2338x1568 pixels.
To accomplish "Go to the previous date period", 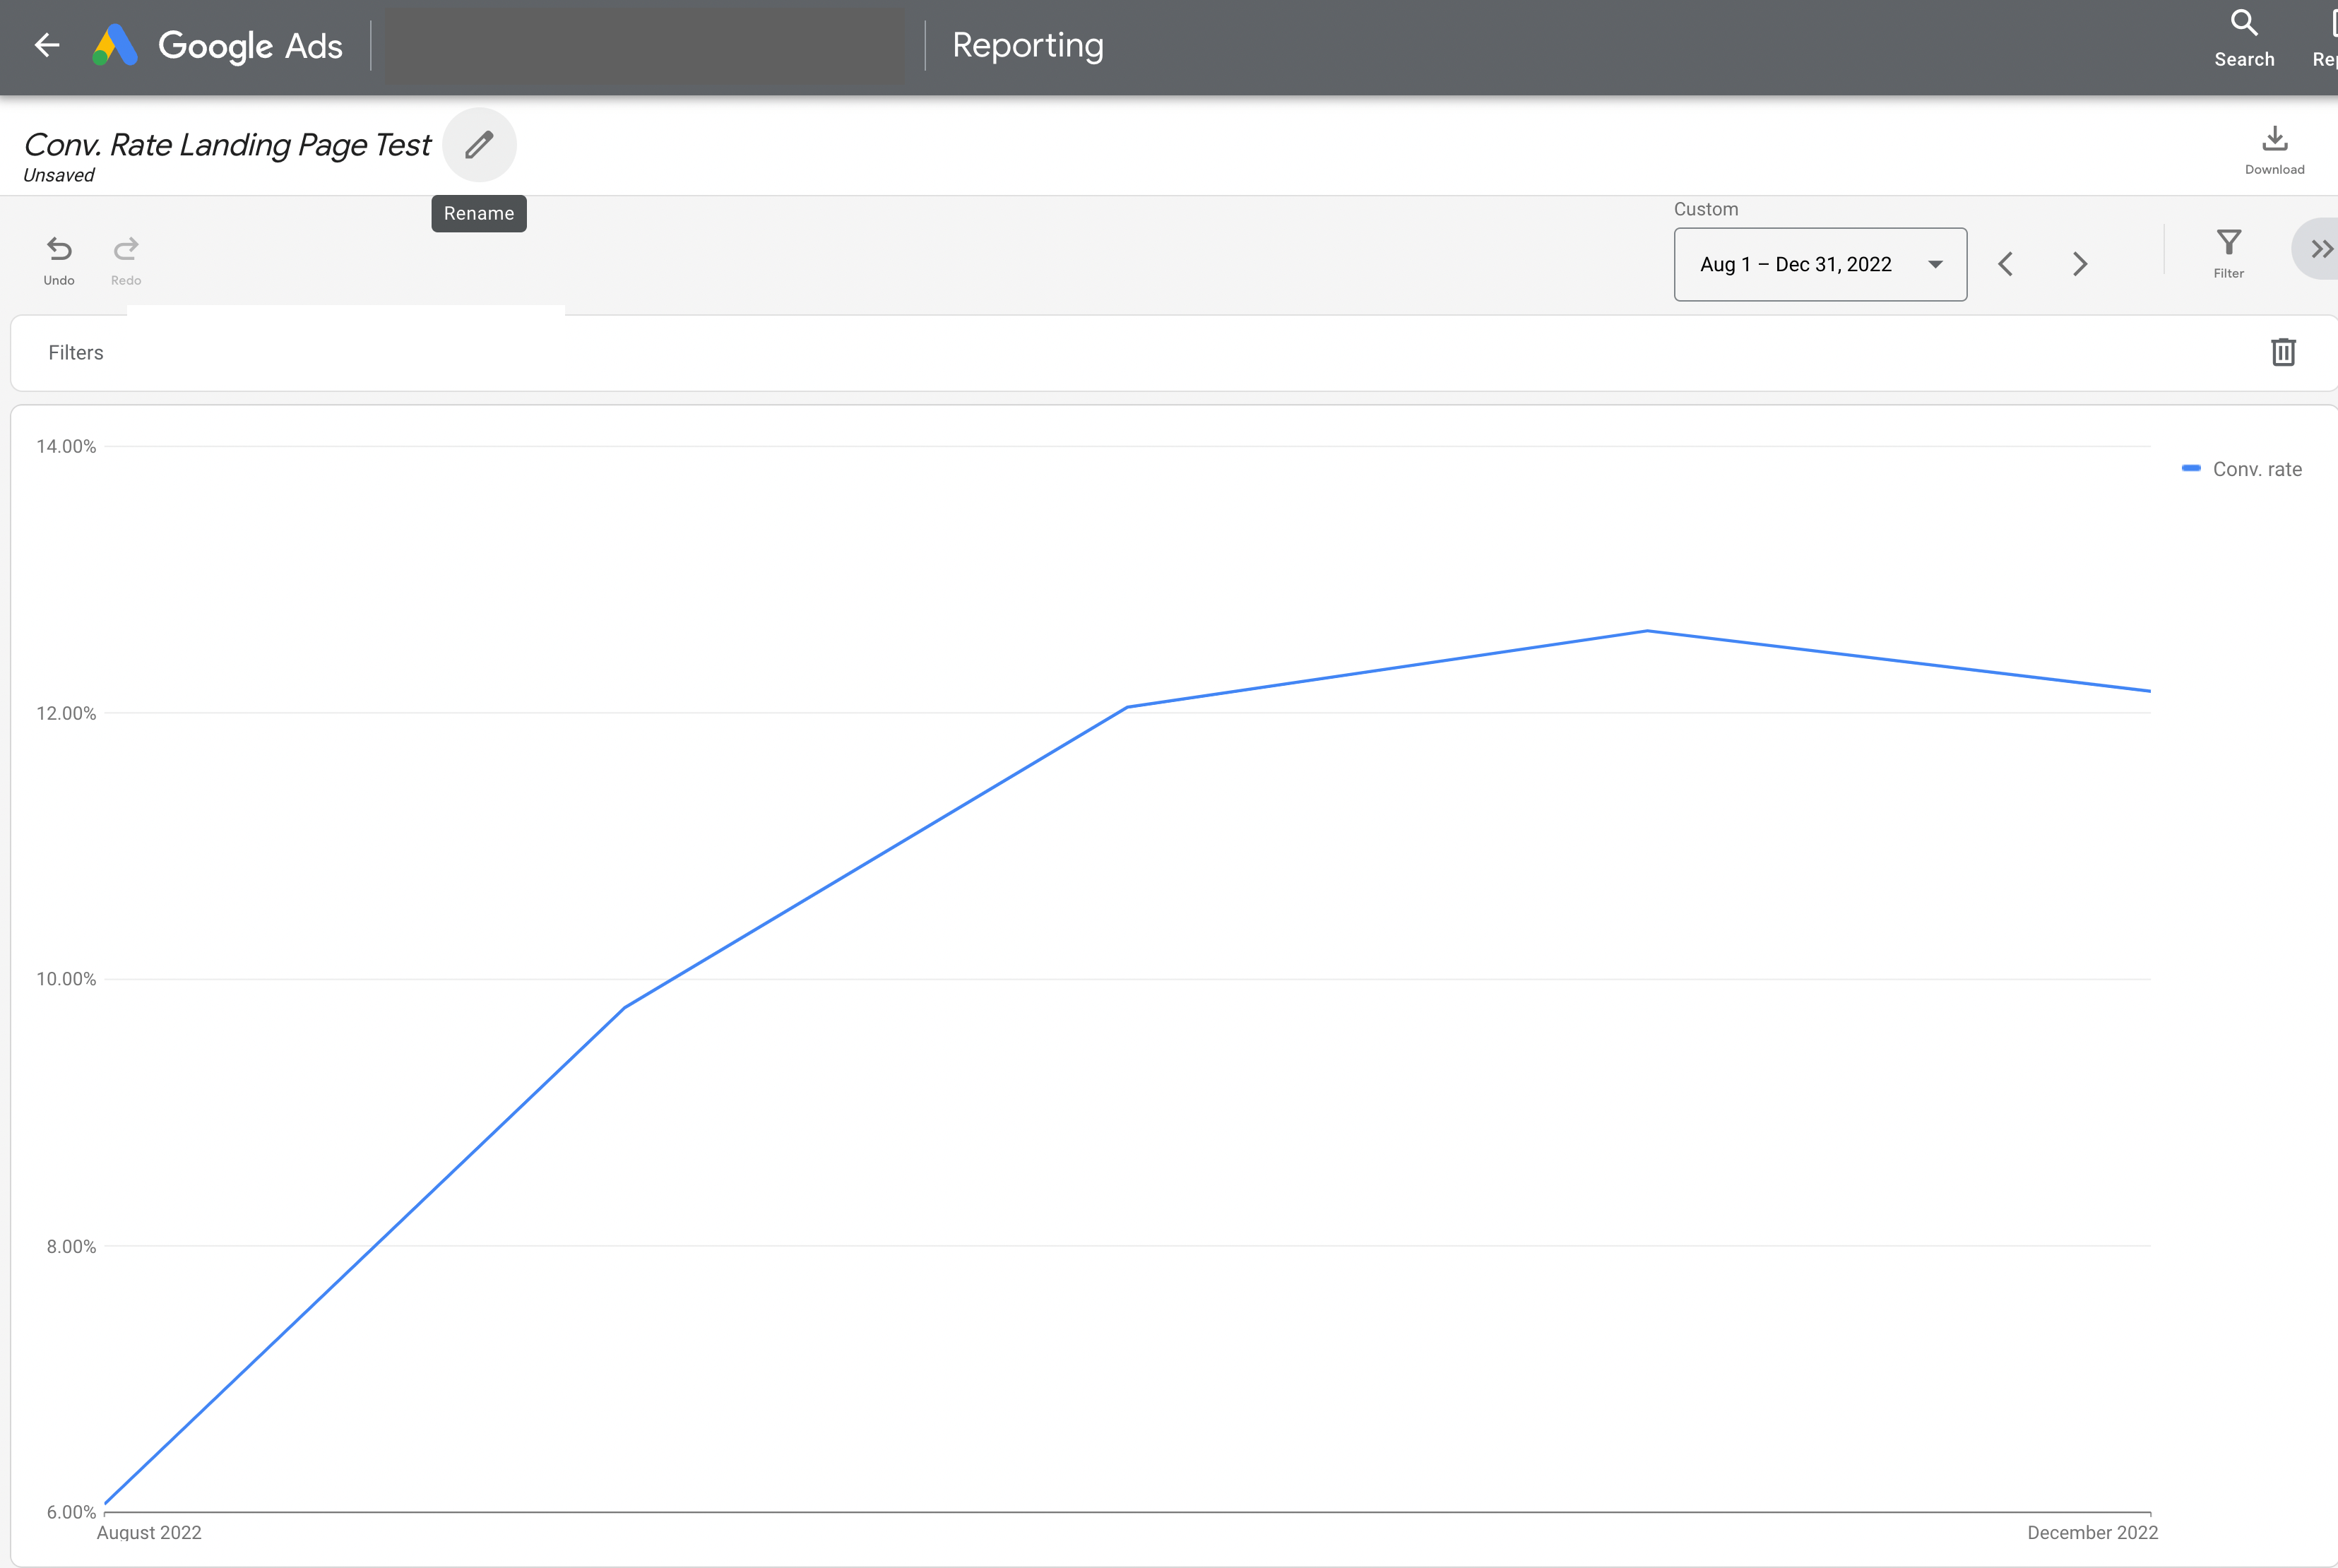I will (2005, 264).
